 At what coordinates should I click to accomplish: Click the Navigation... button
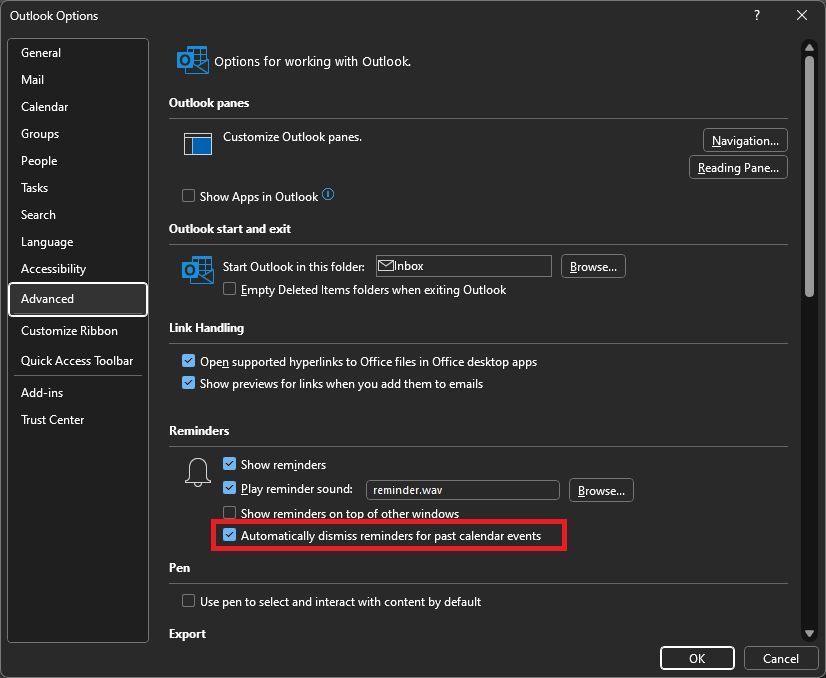tap(745, 141)
